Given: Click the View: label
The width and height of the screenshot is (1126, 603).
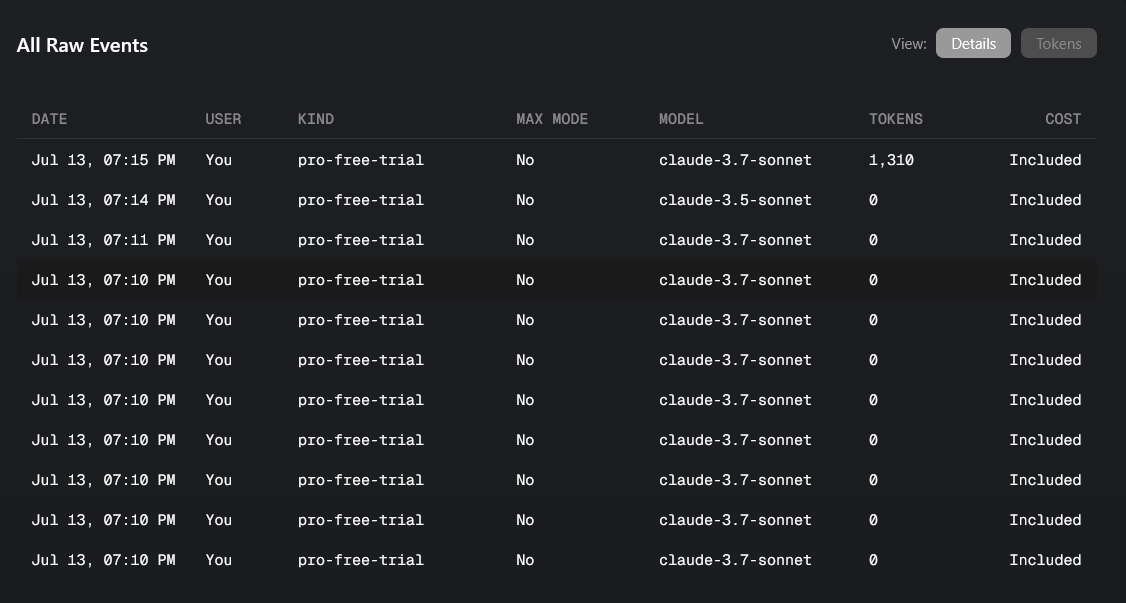Looking at the screenshot, I should tap(909, 44).
